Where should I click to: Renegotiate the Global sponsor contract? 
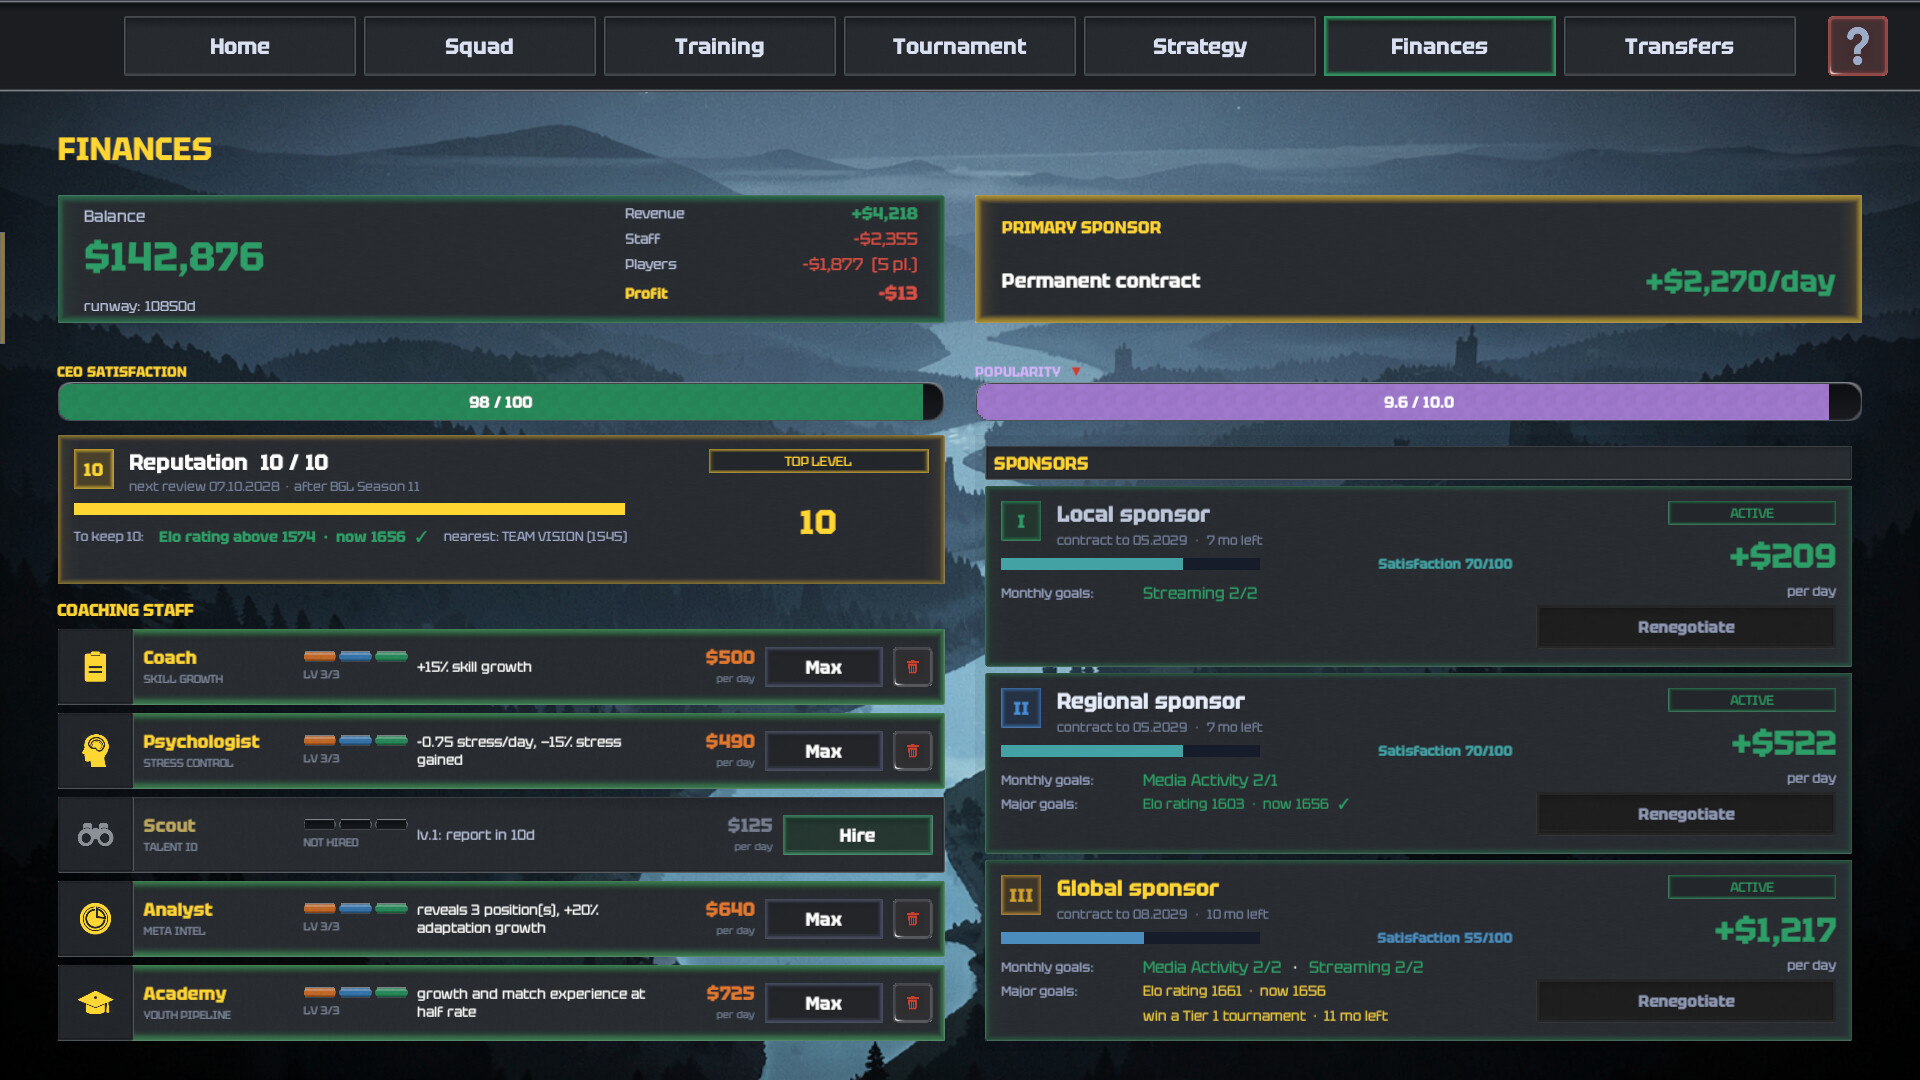click(x=1686, y=1001)
